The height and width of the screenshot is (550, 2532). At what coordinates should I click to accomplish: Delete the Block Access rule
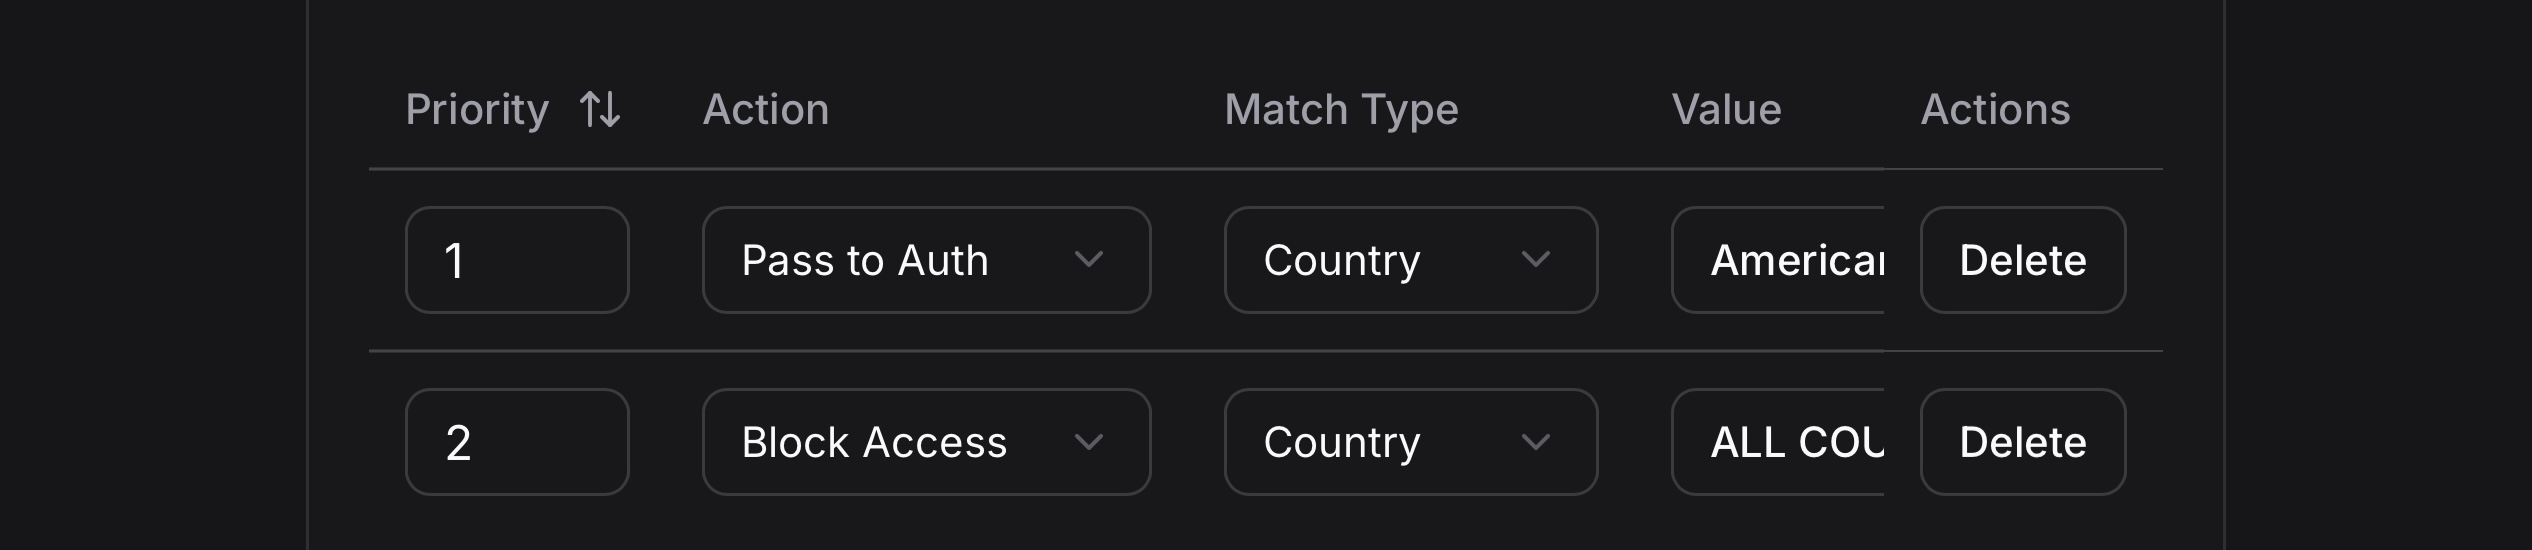2022,442
